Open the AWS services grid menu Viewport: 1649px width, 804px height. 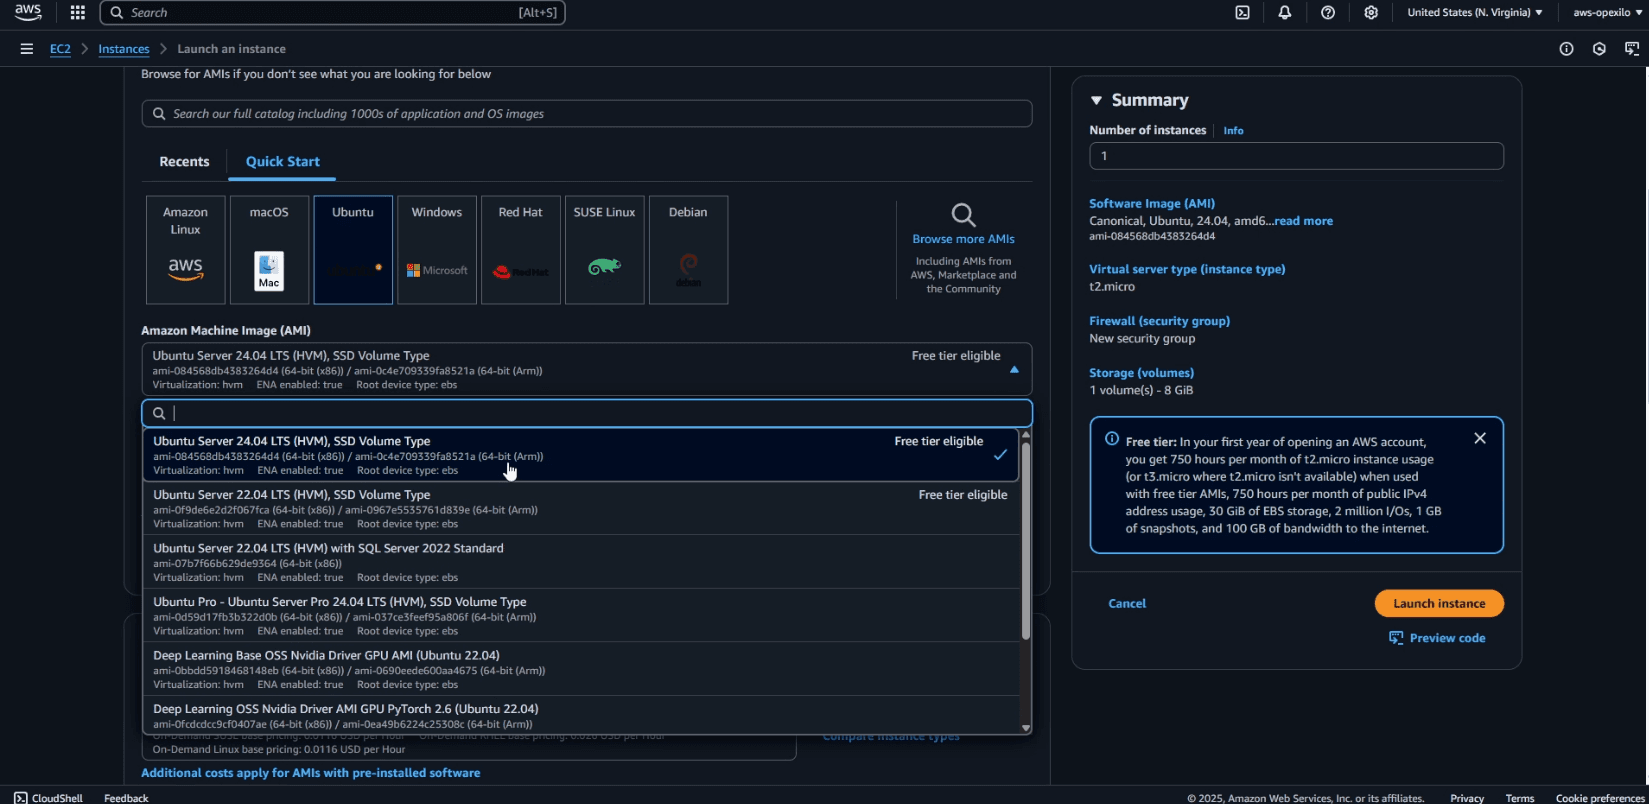(x=77, y=13)
